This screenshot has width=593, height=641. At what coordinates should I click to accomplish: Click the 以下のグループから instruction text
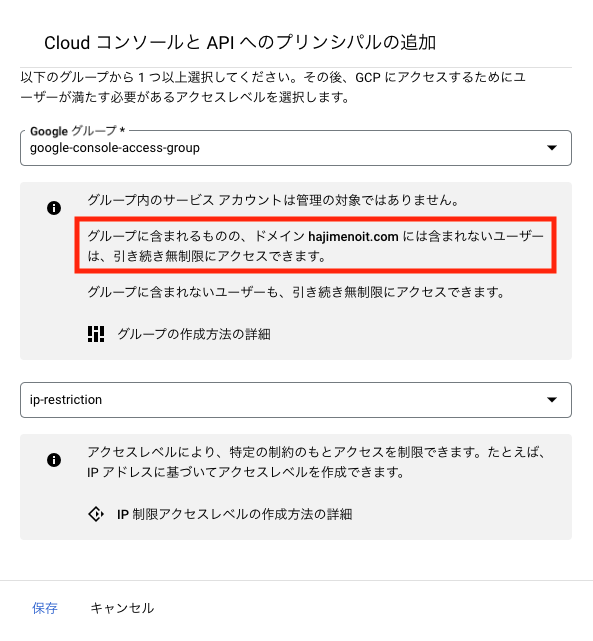coord(273,87)
